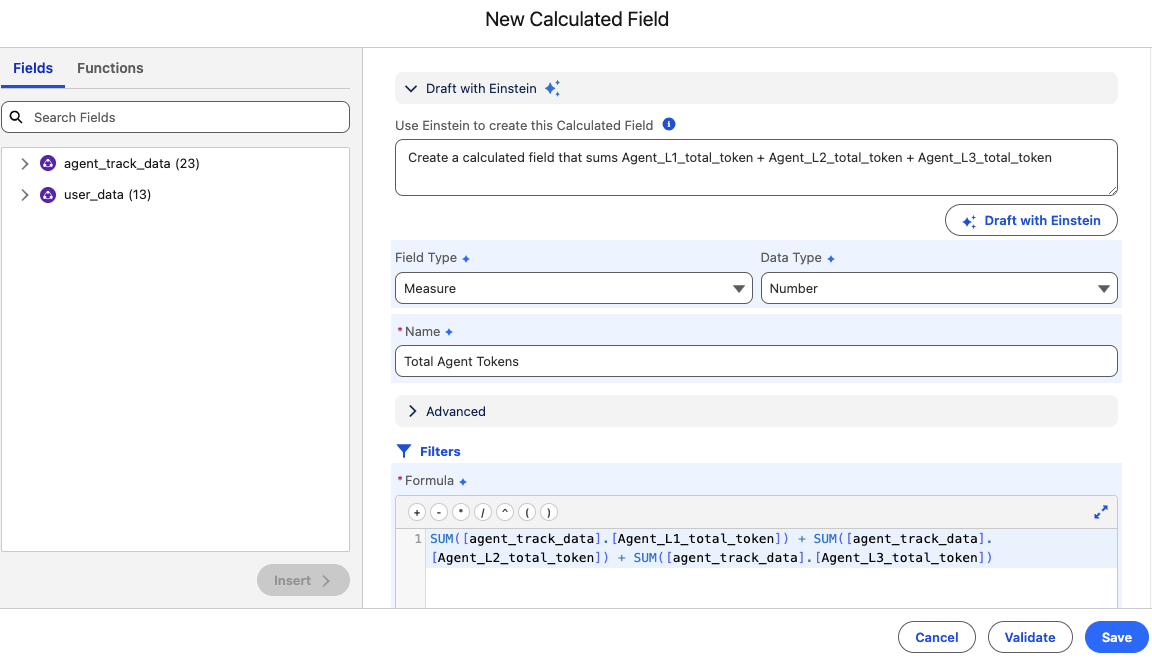This screenshot has height=661, width=1152.
Task: Insert the division slash operator
Action: pos(483,512)
